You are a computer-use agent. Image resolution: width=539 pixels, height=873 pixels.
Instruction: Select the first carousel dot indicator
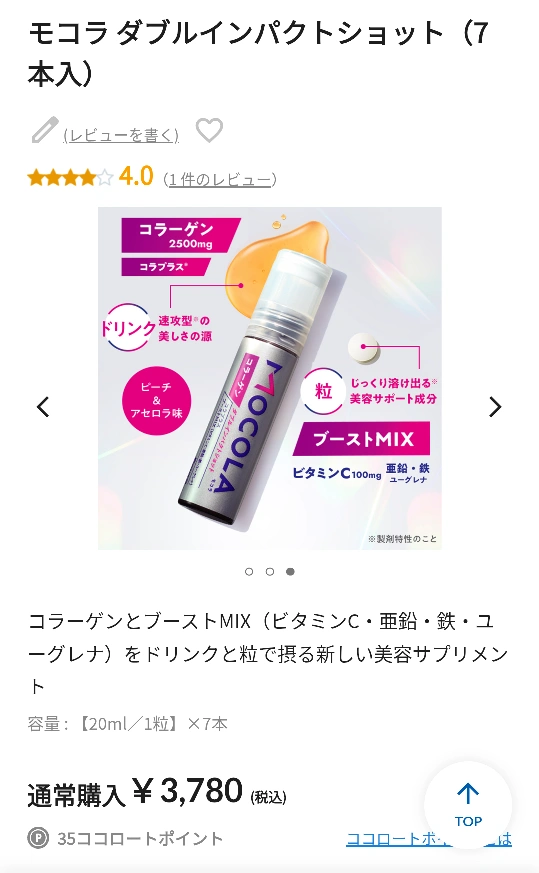[x=249, y=572]
